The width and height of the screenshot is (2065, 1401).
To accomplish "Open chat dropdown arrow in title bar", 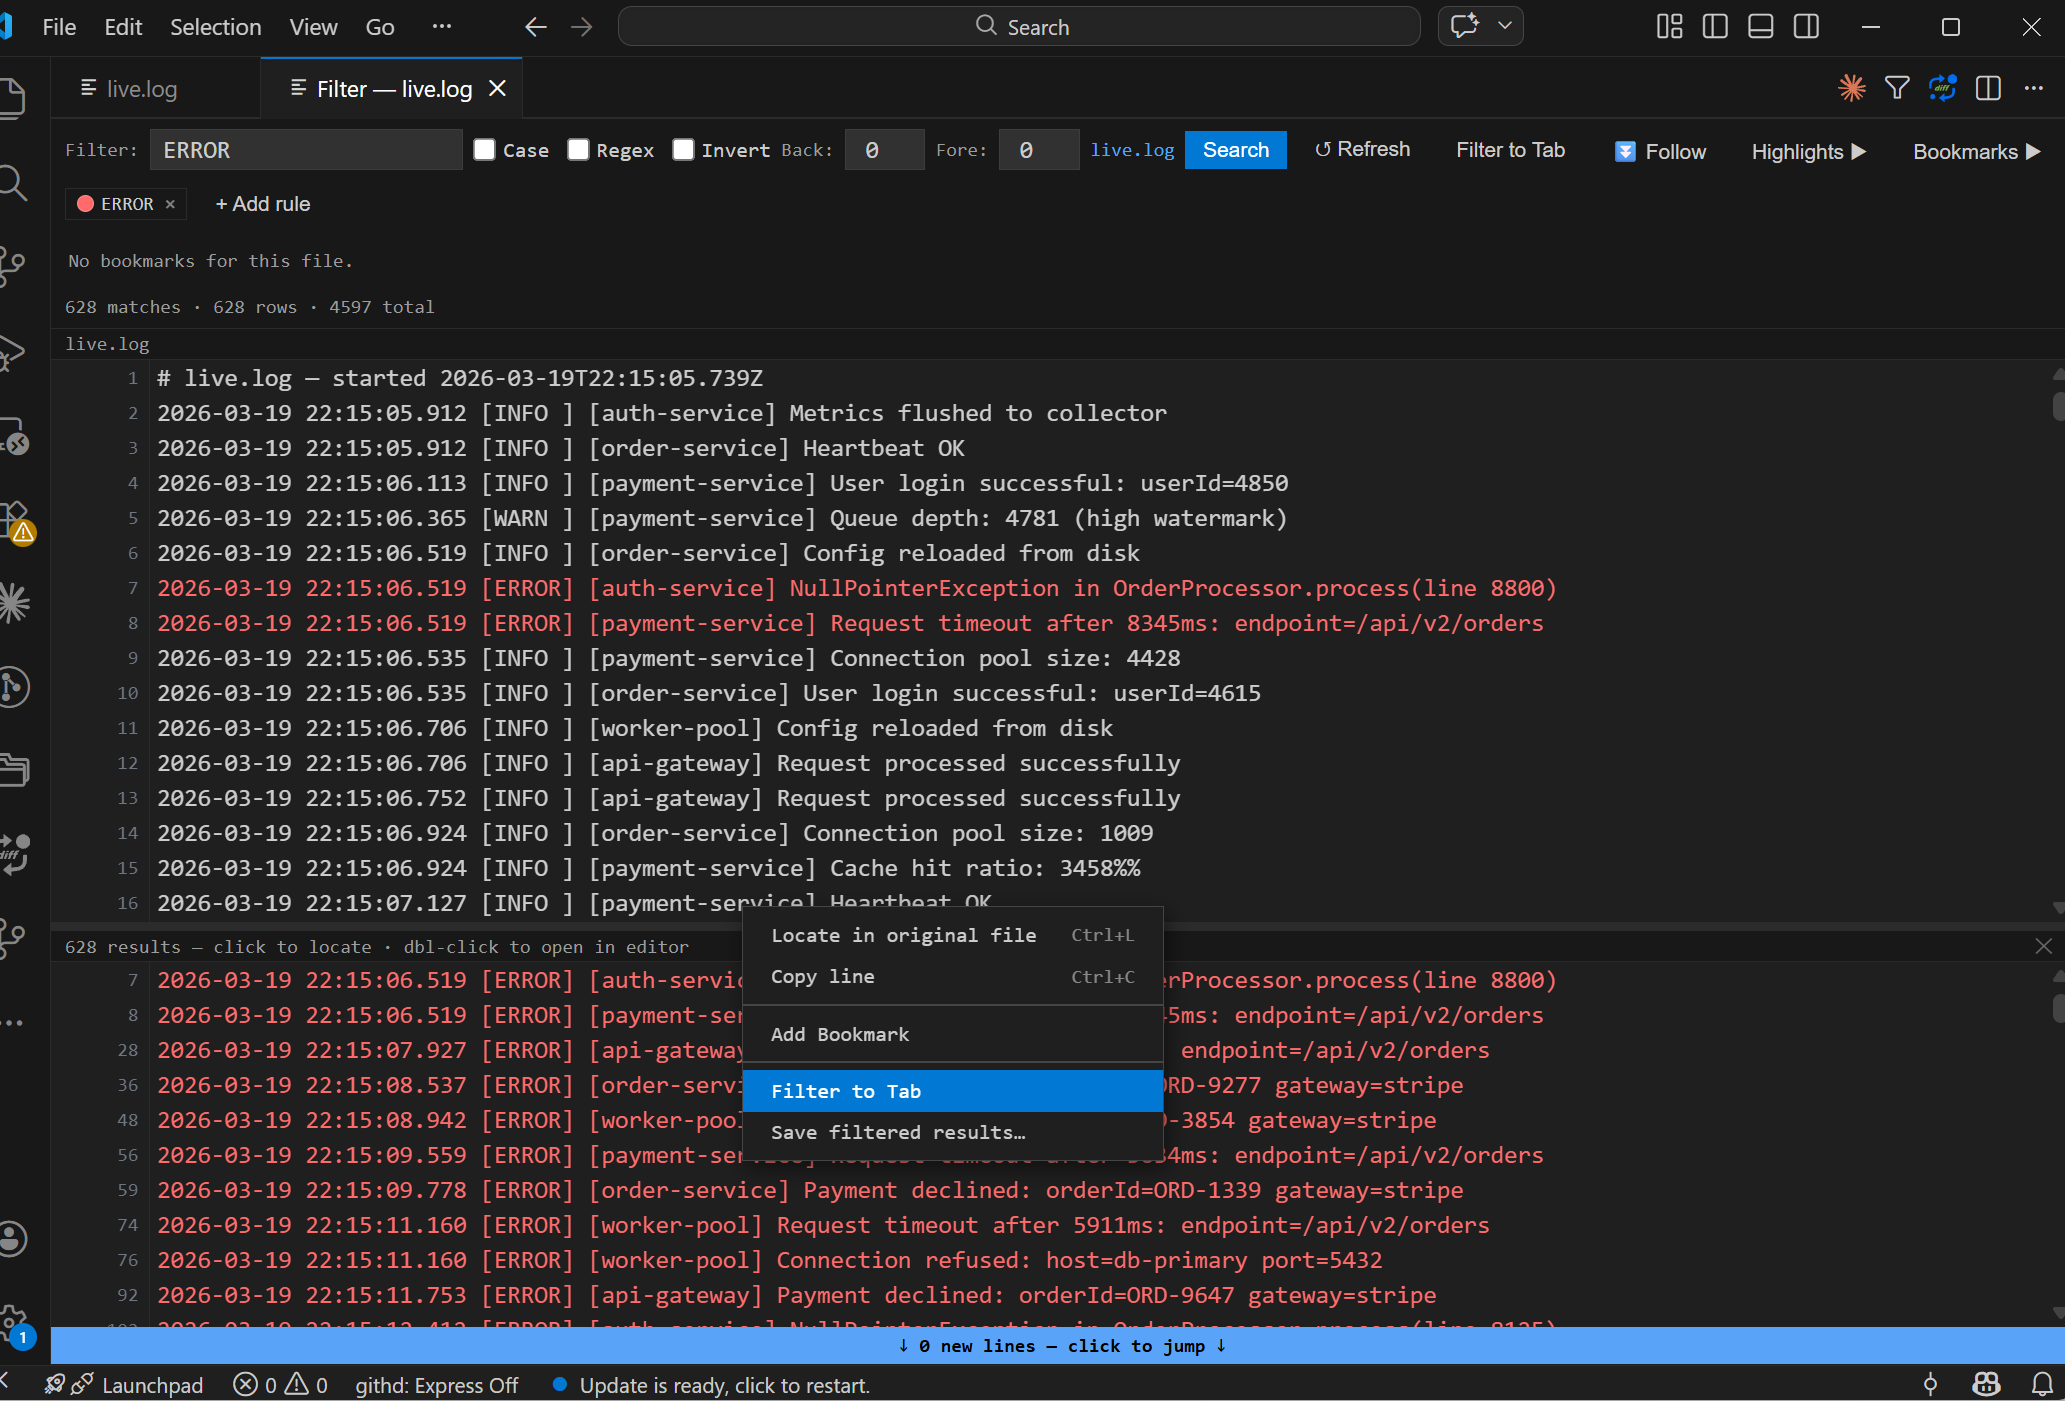I will pyautogui.click(x=1505, y=26).
